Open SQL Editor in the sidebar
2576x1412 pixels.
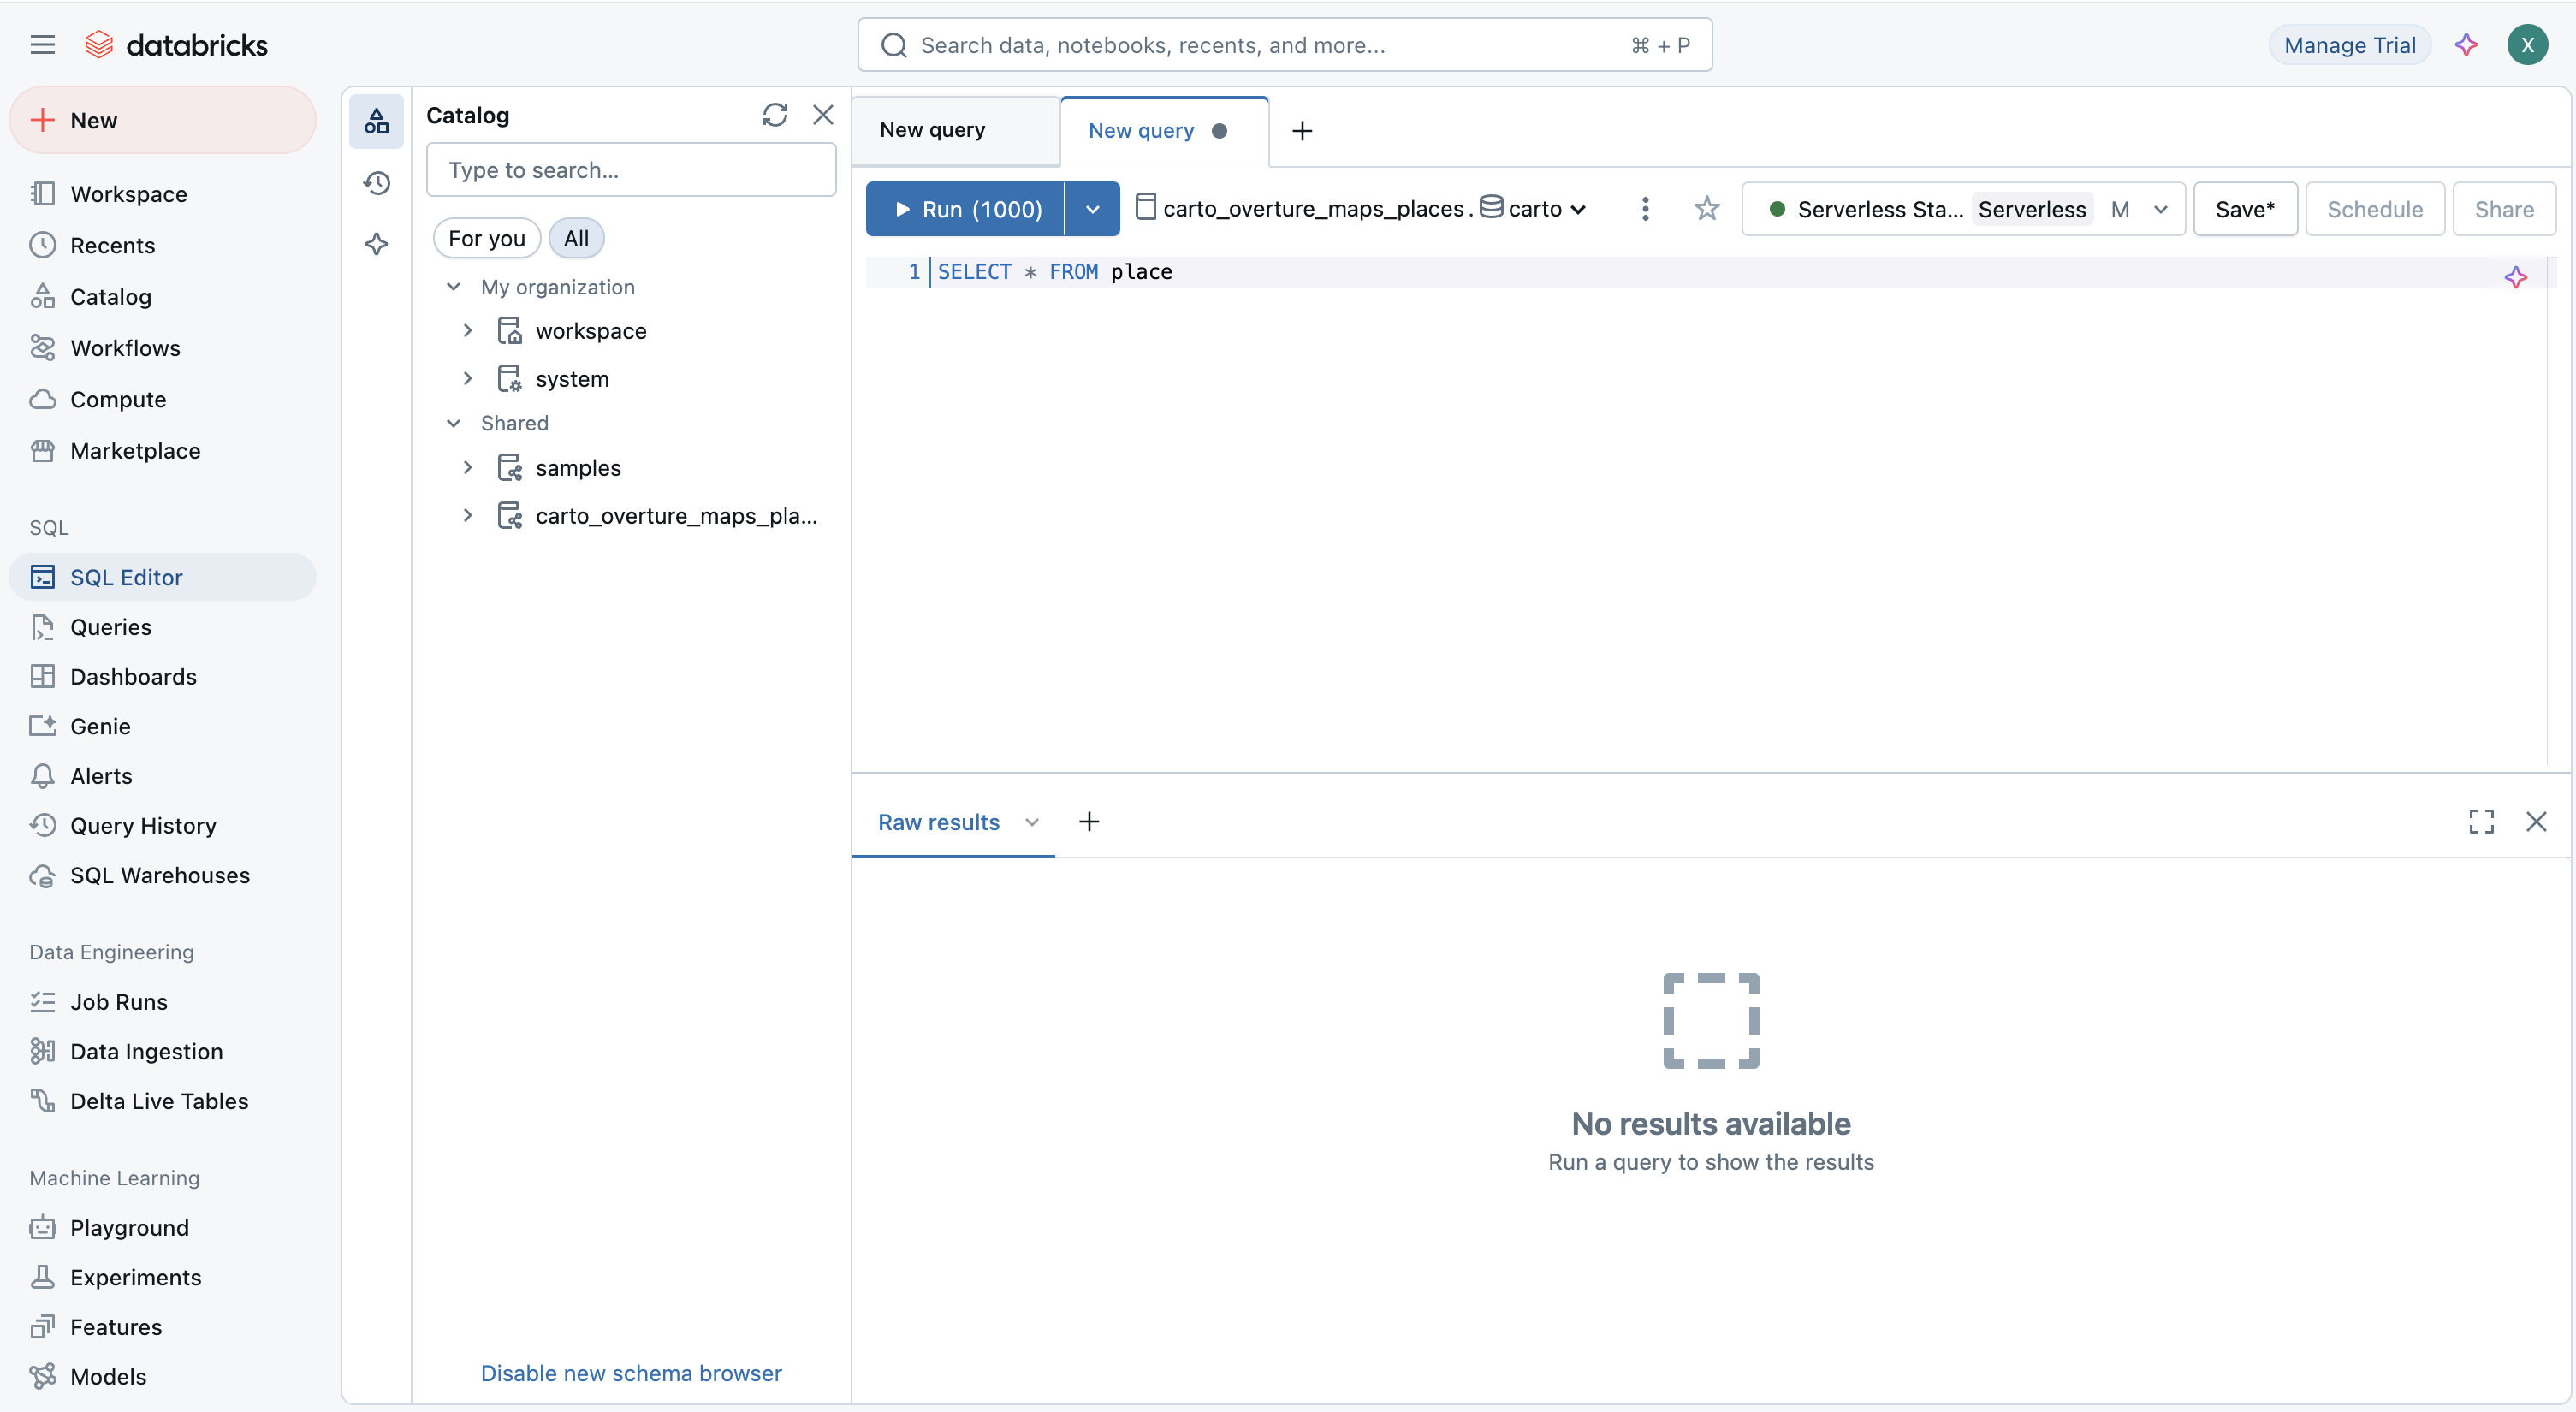[x=162, y=577]
